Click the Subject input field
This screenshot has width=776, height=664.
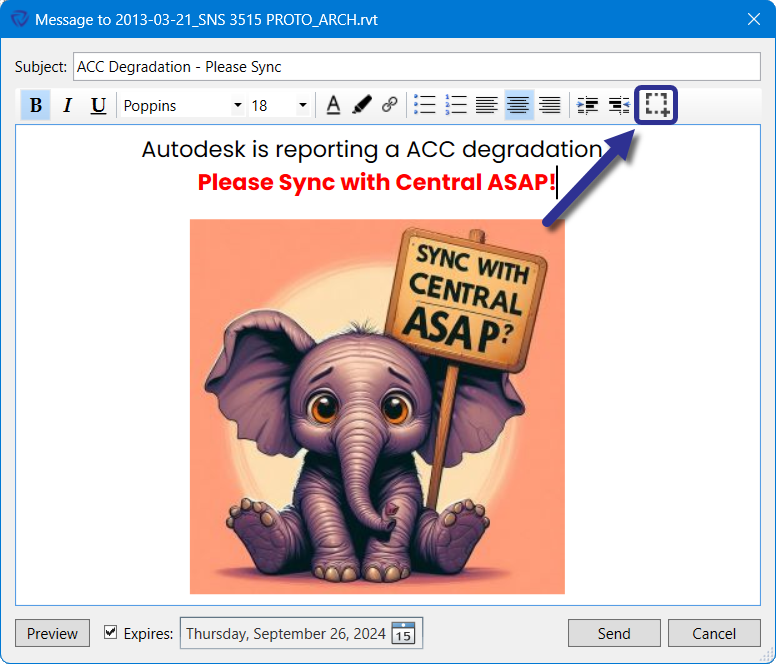point(417,67)
